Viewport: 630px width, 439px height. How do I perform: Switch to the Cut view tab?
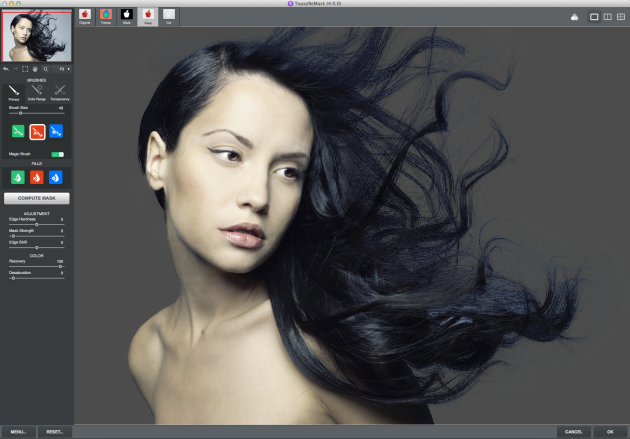pyautogui.click(x=169, y=17)
